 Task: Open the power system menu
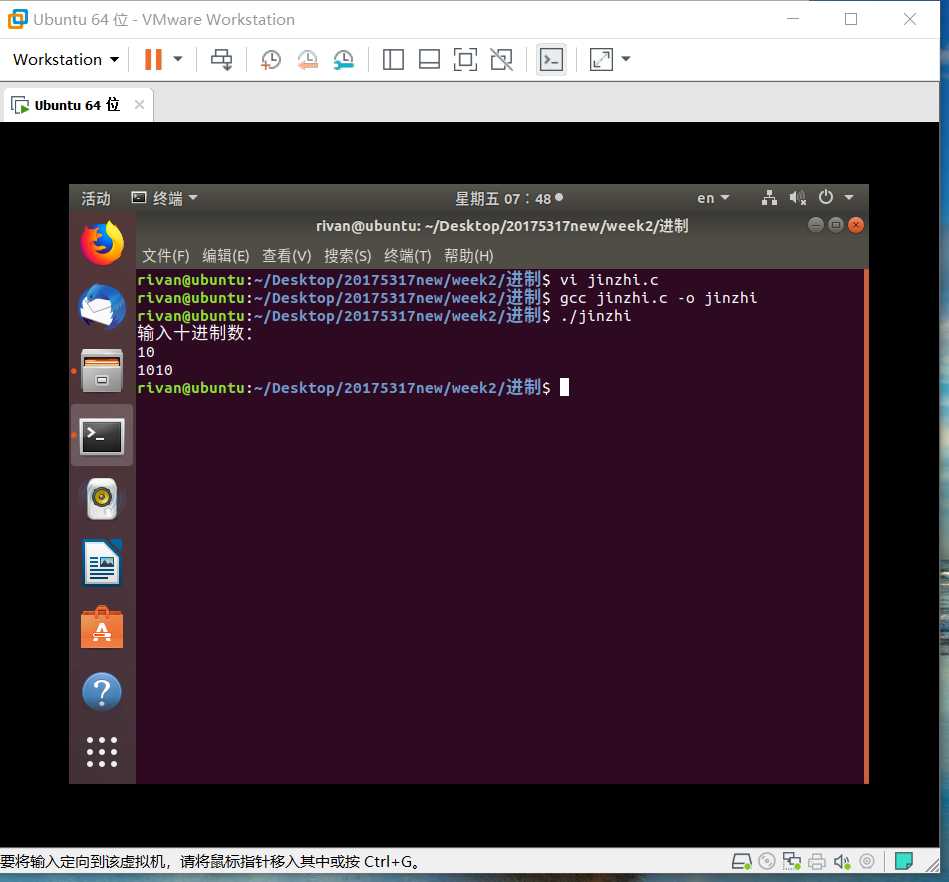point(835,197)
